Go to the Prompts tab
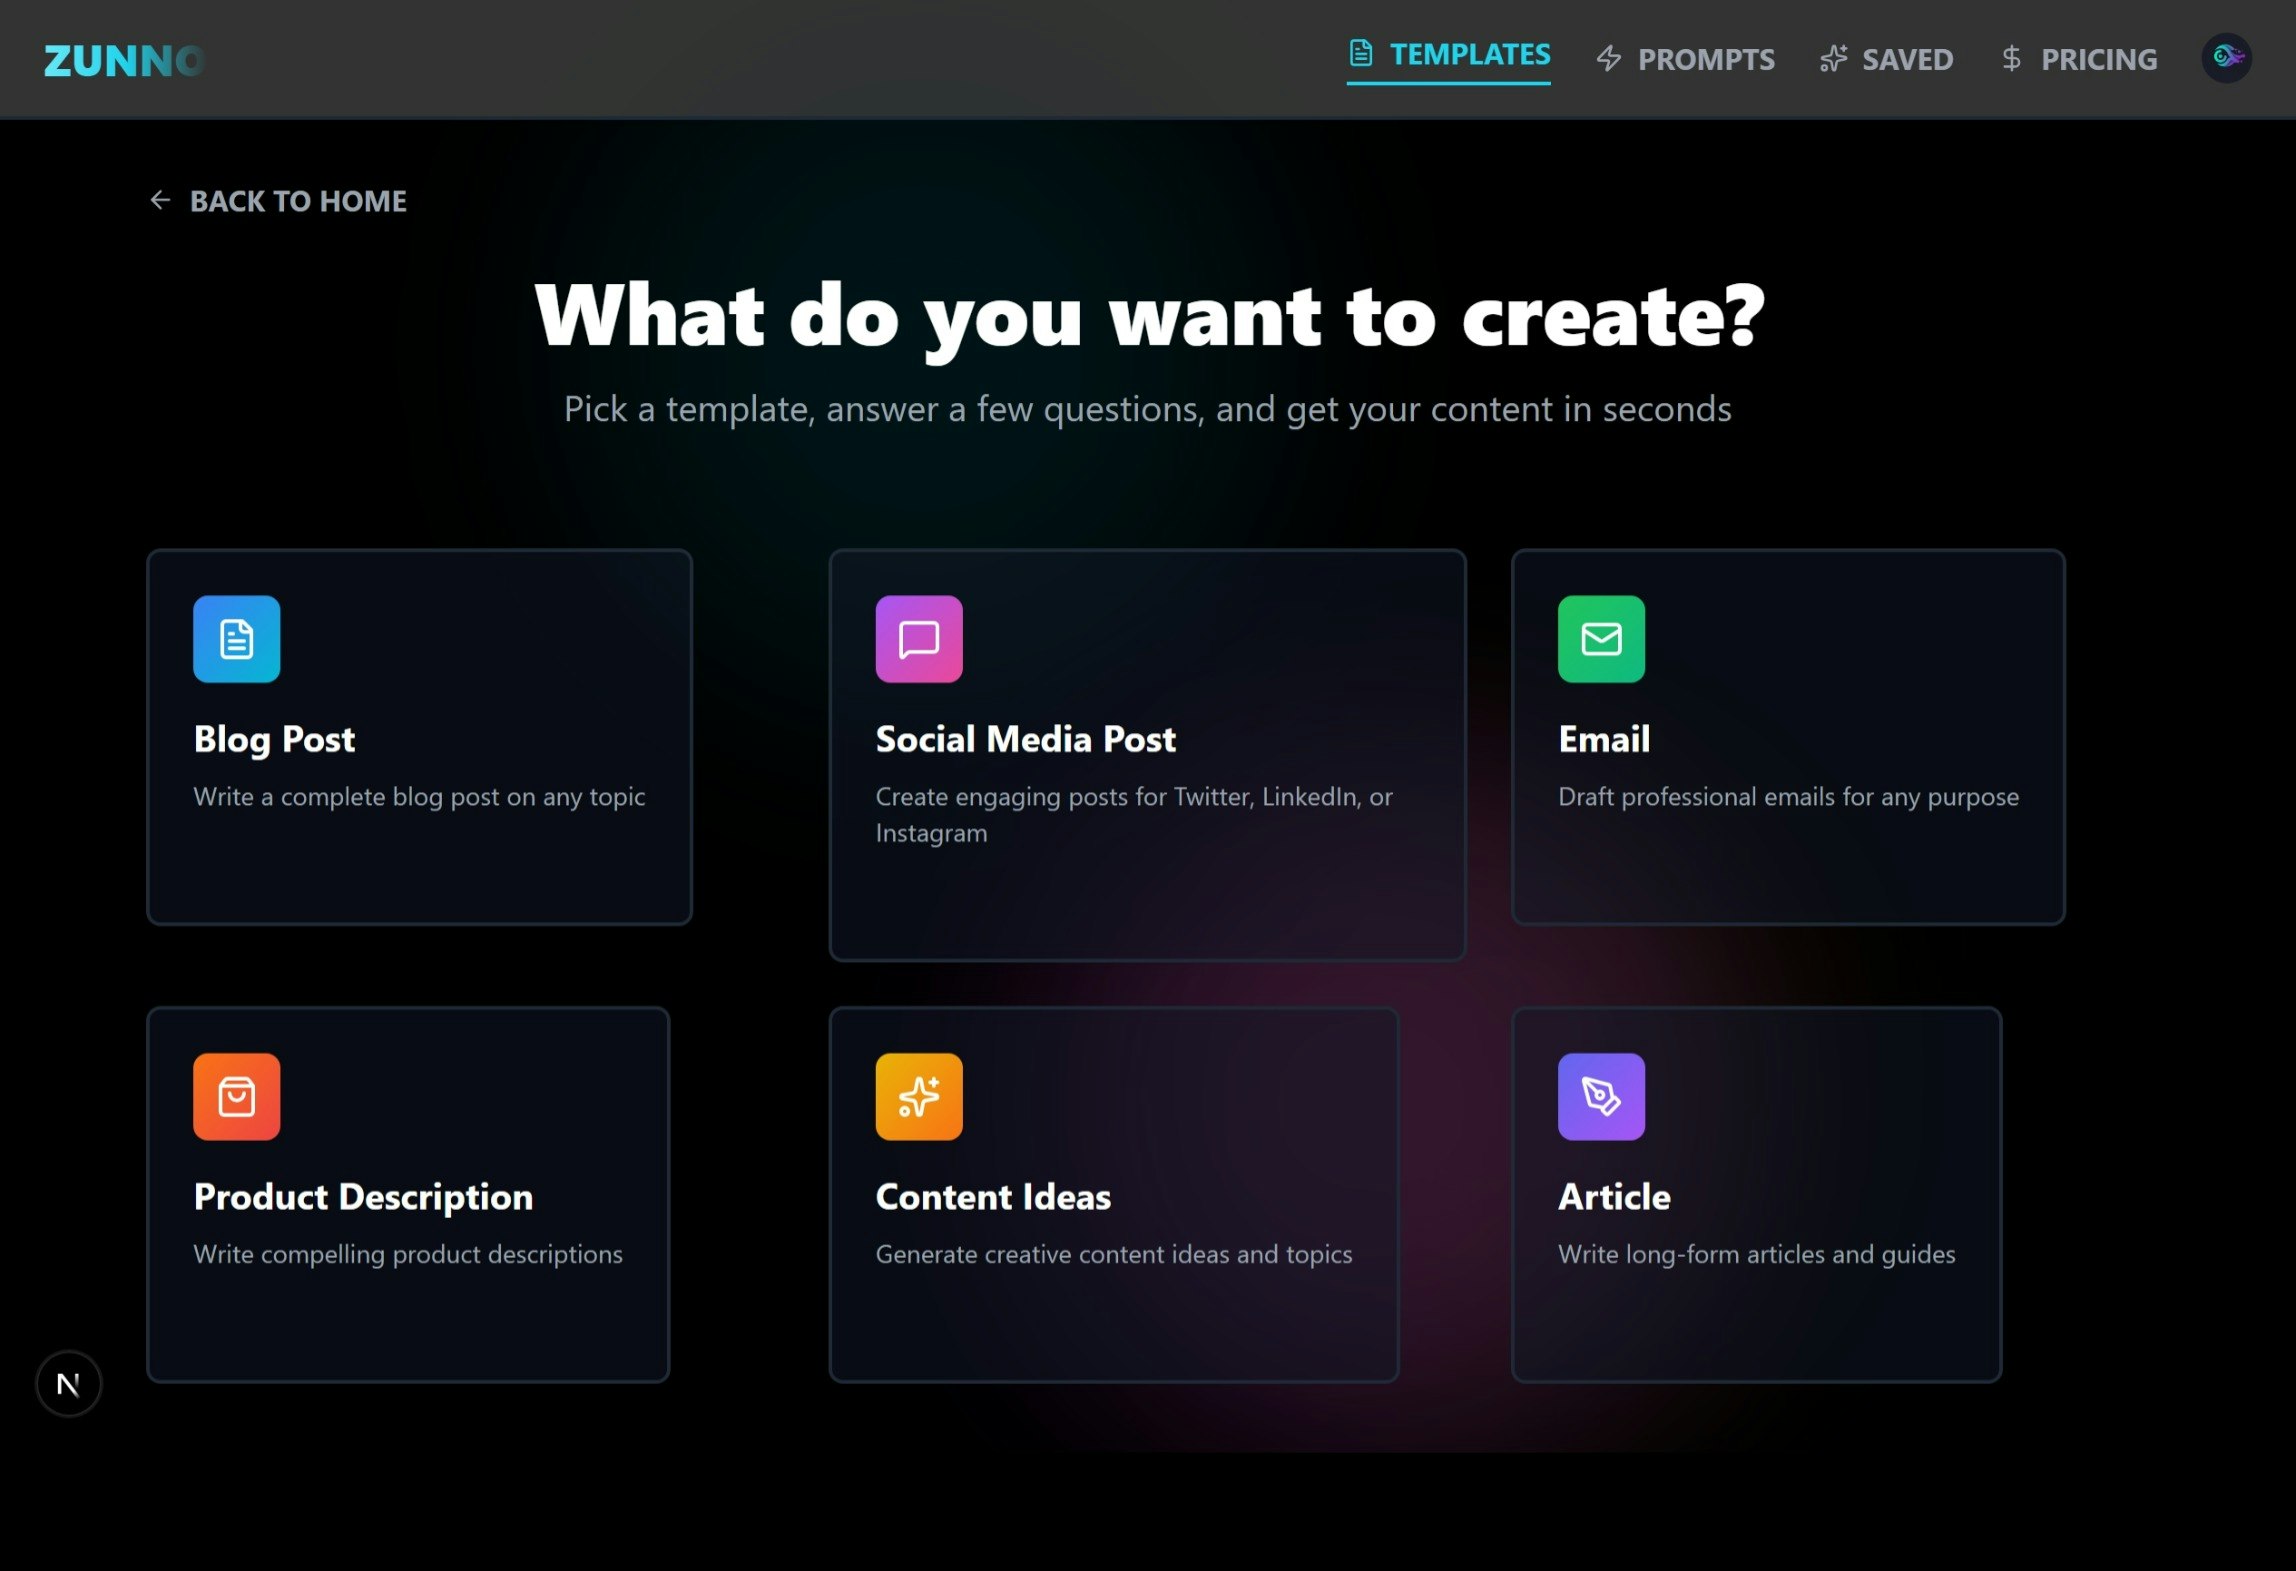The image size is (2296, 1571). (1685, 60)
